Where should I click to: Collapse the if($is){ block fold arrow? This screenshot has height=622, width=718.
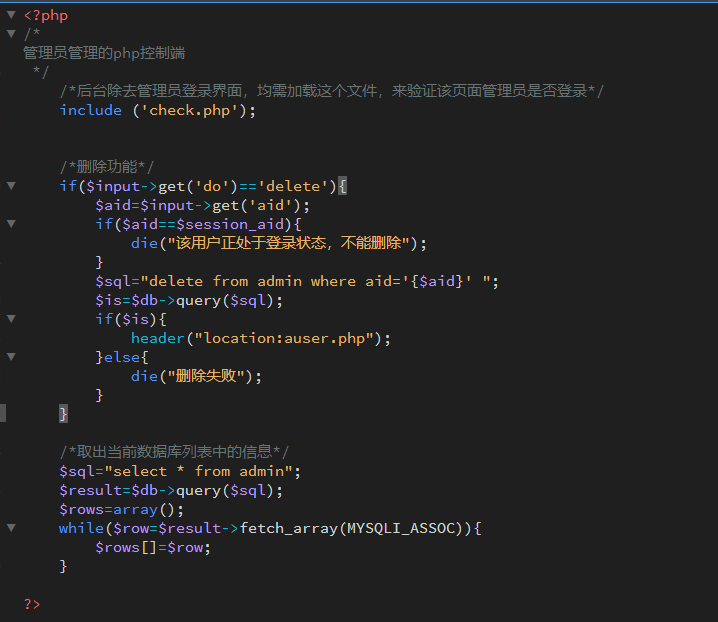point(11,318)
